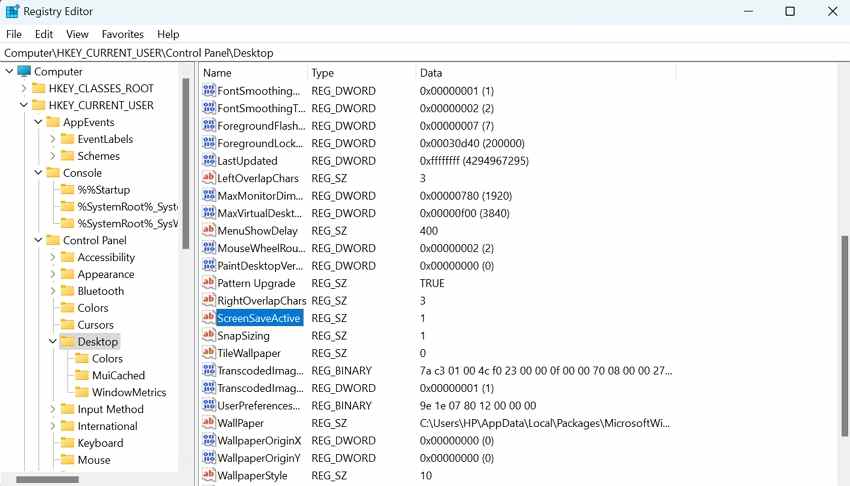Select the RightOverlapChars value
This screenshot has height=486, width=850.
coord(261,301)
